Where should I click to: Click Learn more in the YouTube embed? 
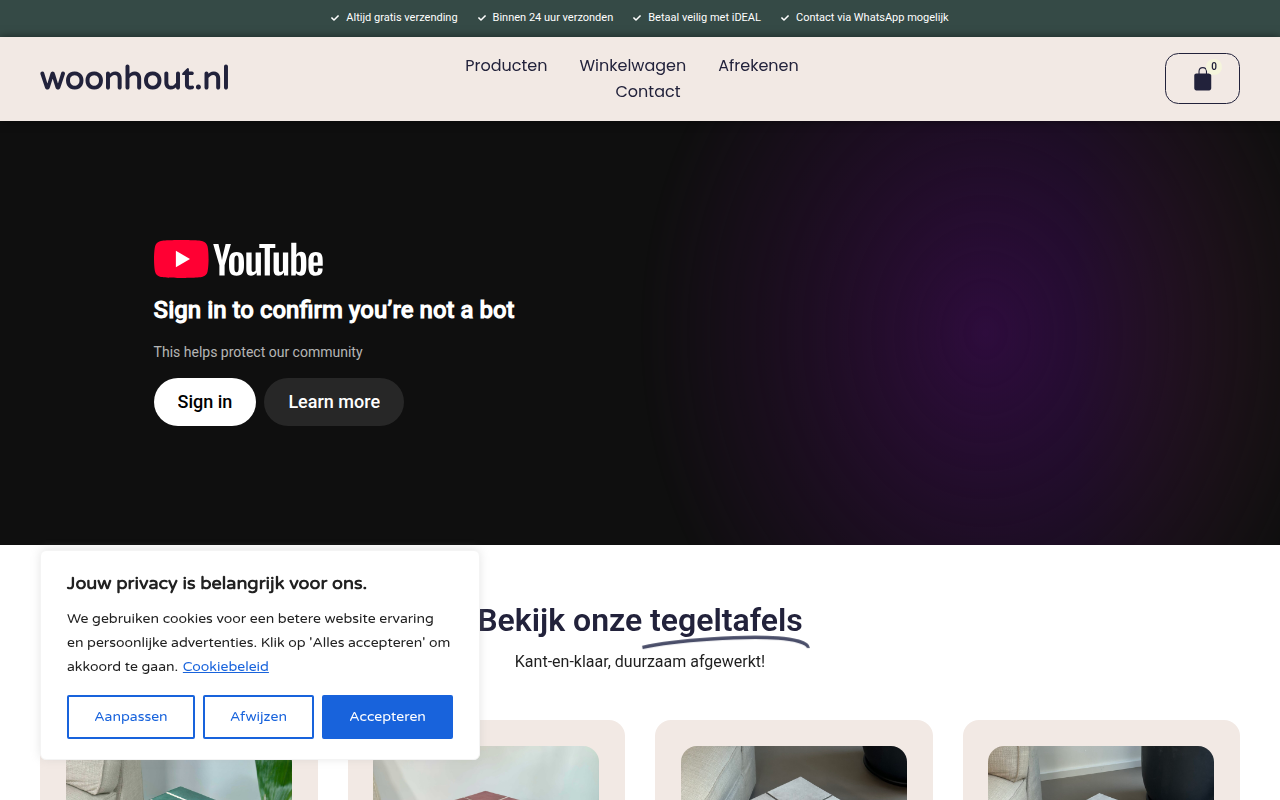click(x=334, y=402)
